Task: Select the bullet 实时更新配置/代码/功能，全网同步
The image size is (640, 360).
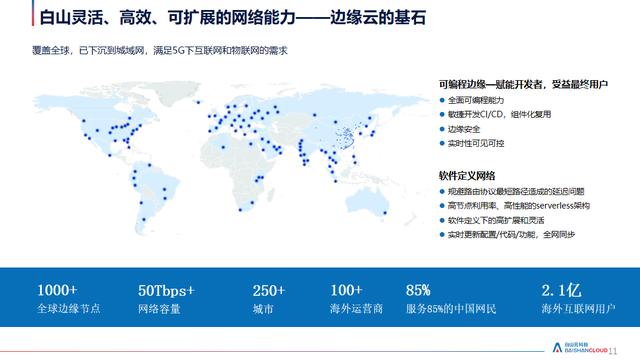Action: [511, 235]
